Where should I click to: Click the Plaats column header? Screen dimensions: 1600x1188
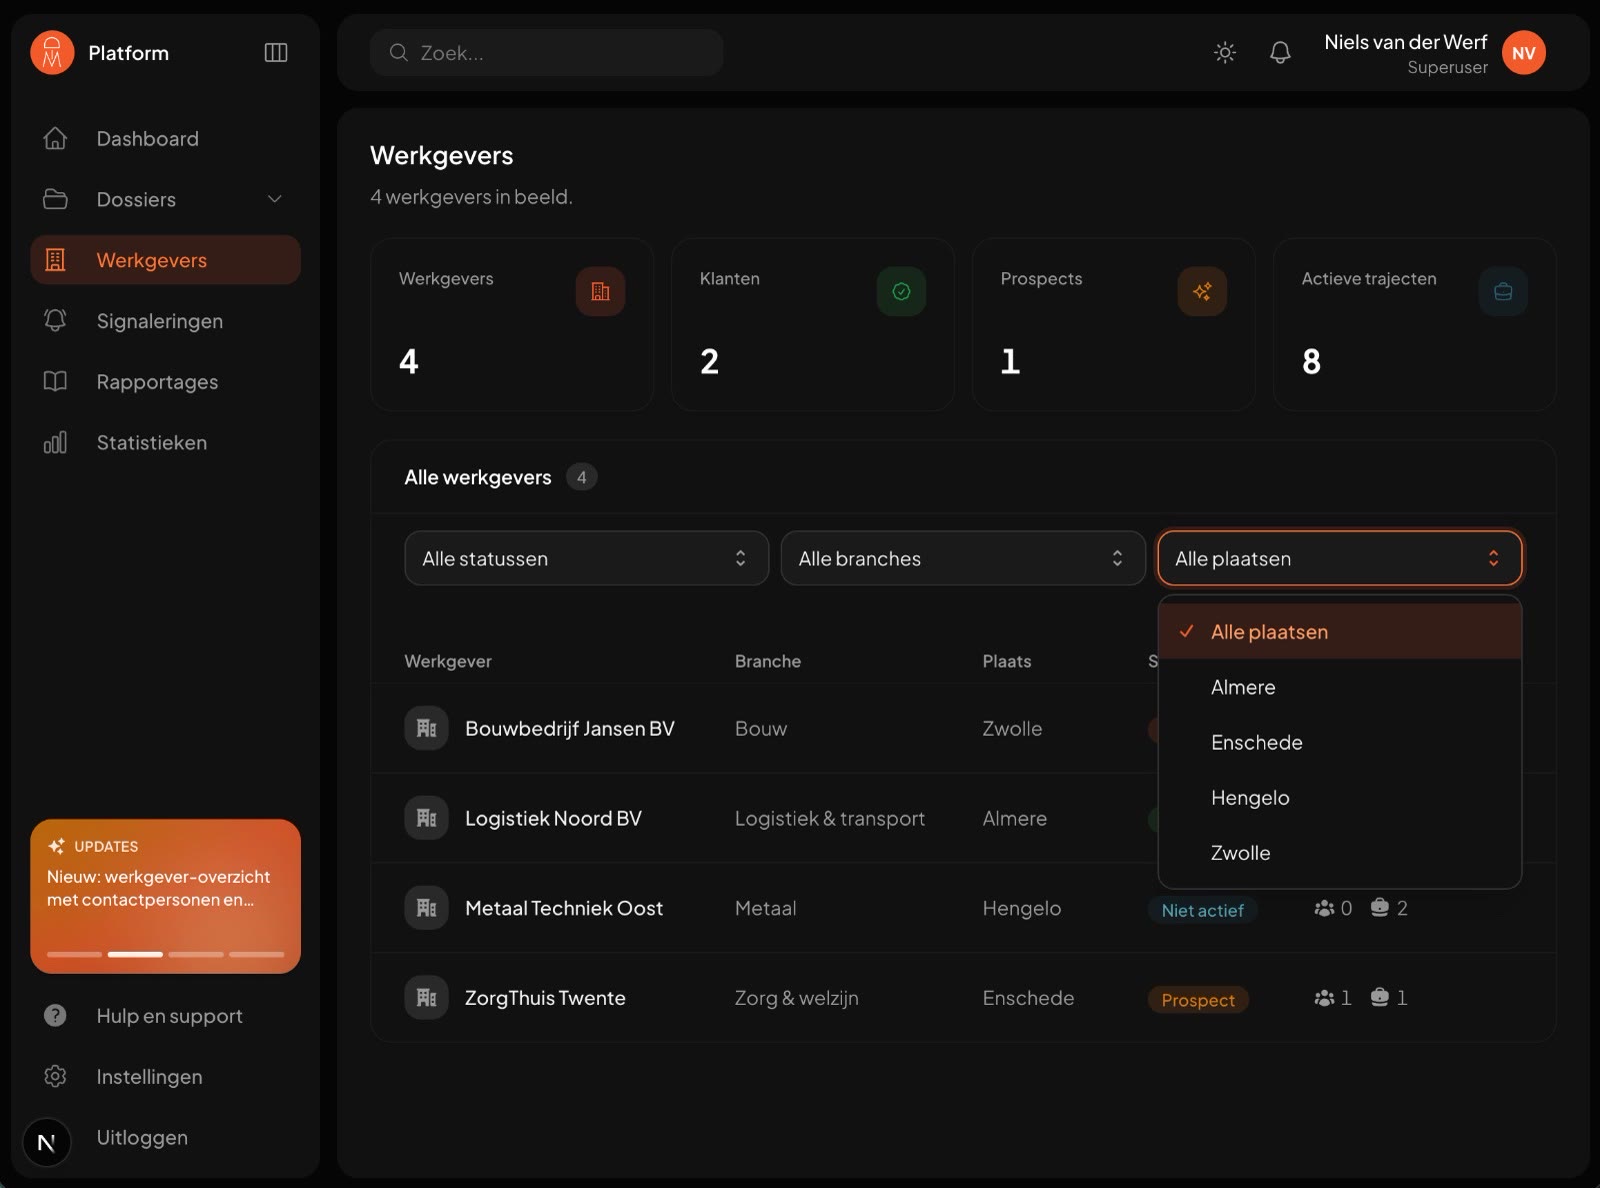coord(1007,661)
